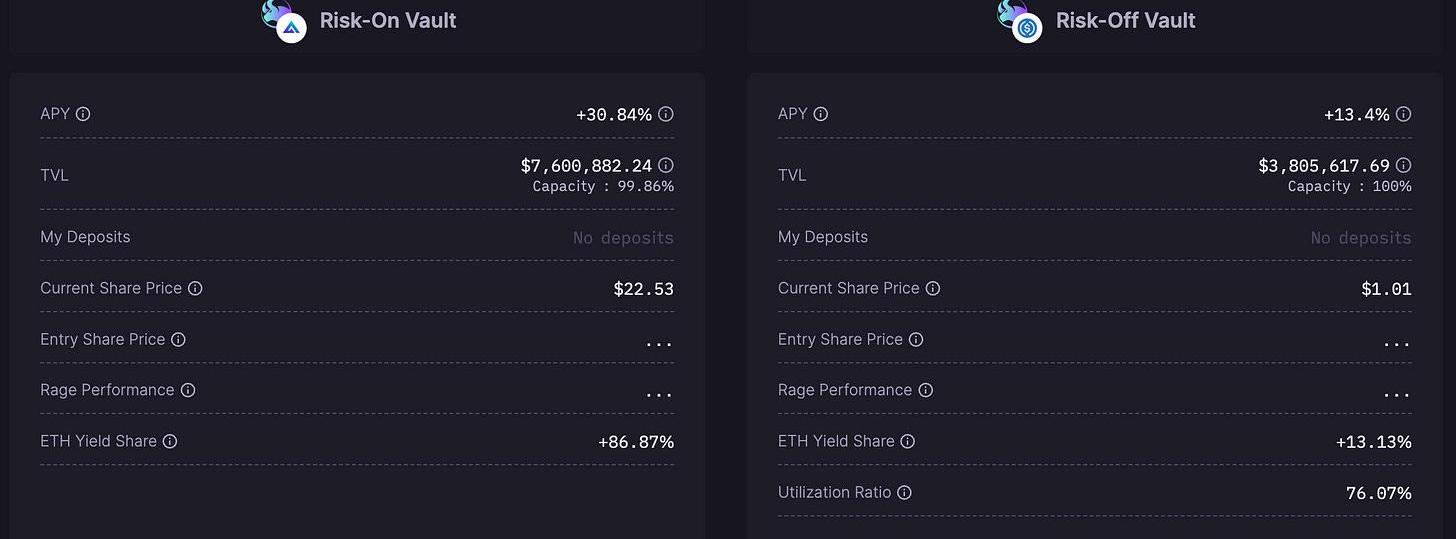Open info for Risk-Off Current Share Price
Viewport: 1456px width, 539px height.
[x=933, y=288]
